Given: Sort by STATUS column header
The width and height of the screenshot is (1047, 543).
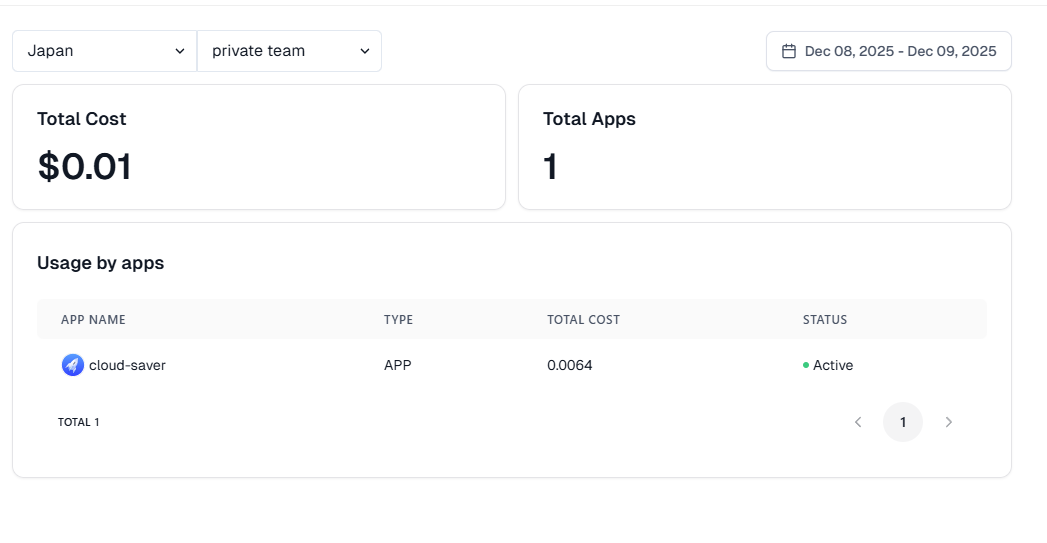Looking at the screenshot, I should (824, 320).
